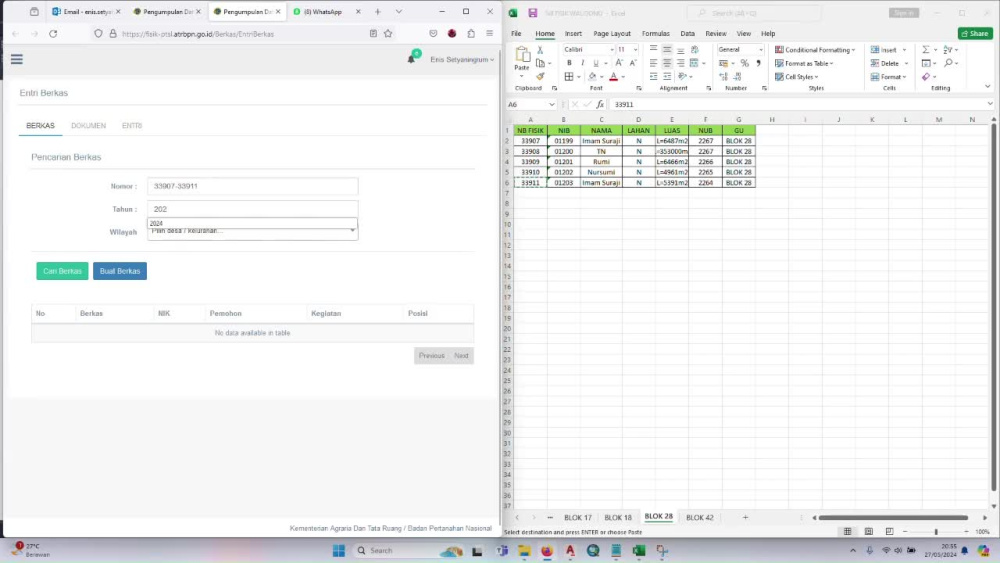Click the Clear eraser icon in Editing
Viewport: 1000px width, 563px height.
coord(926,77)
